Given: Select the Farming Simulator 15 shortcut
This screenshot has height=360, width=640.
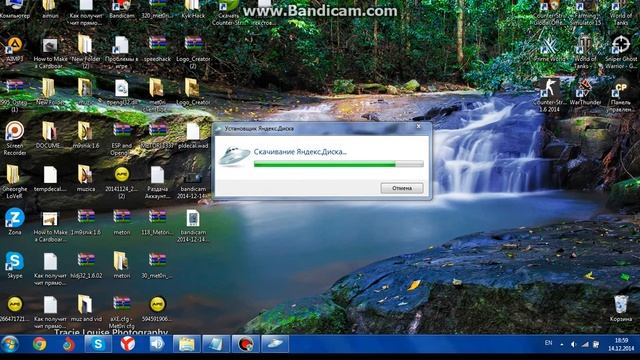Looking at the screenshot, I should (x=585, y=12).
